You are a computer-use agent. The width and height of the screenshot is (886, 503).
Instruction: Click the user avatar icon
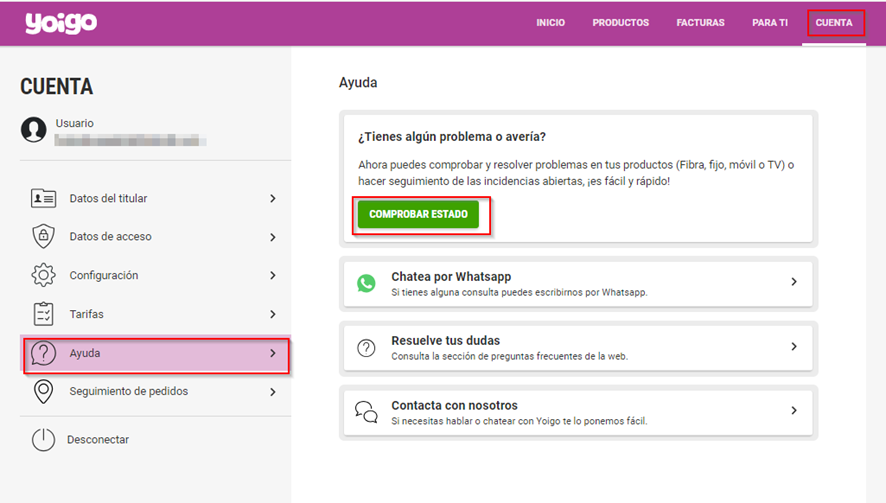pyautogui.click(x=34, y=129)
